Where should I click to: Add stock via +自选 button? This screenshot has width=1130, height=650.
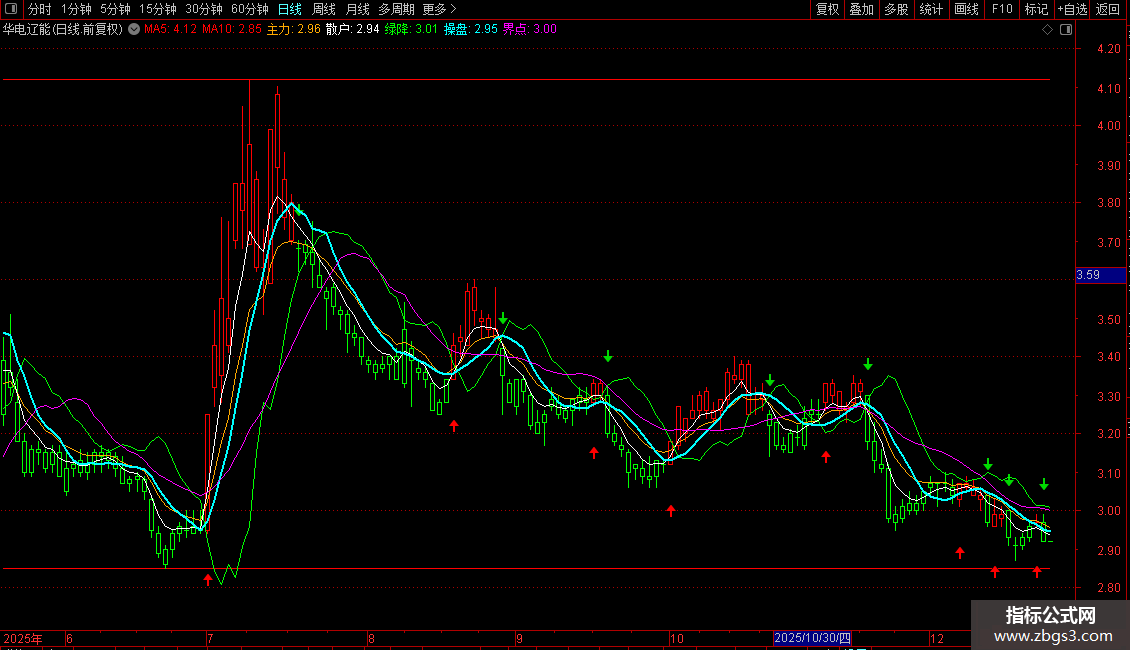(1072, 9)
